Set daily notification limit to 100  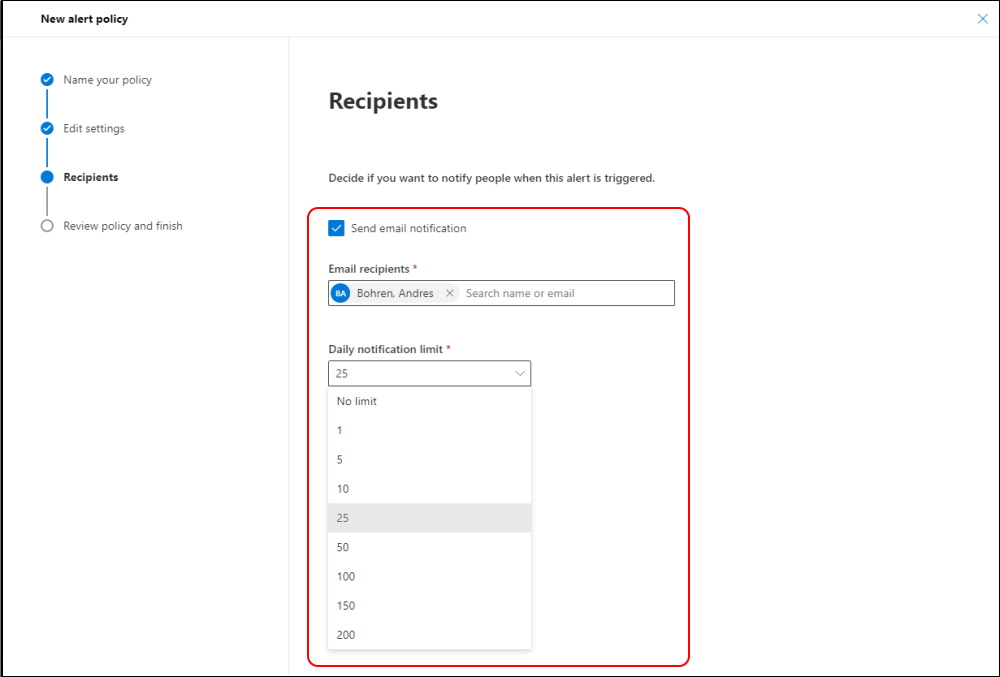click(x=429, y=576)
